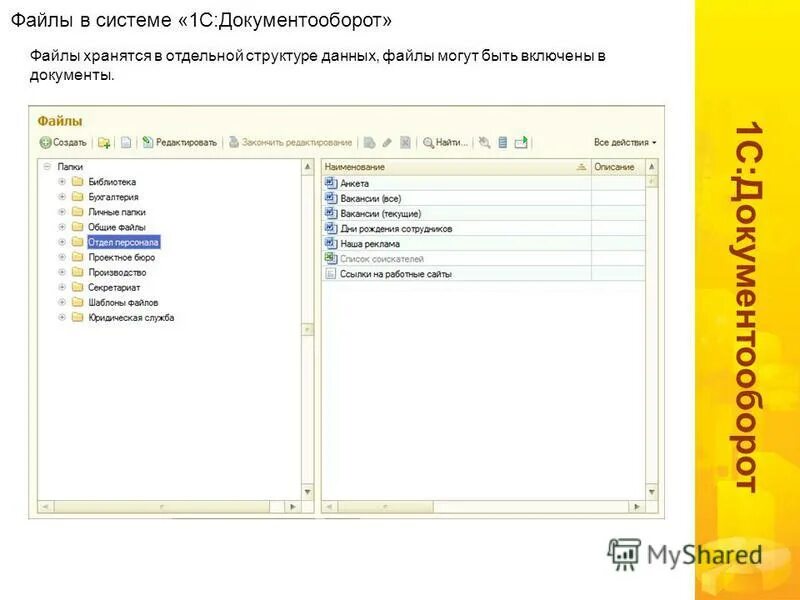800x600 pixels.
Task: Click the cancel search icon
Action: click(484, 141)
